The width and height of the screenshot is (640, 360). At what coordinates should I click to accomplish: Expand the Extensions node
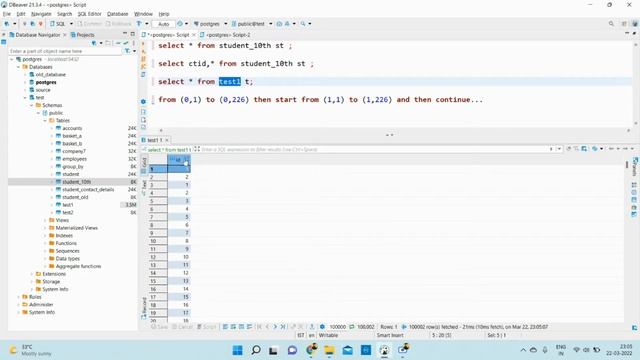[x=32, y=274]
